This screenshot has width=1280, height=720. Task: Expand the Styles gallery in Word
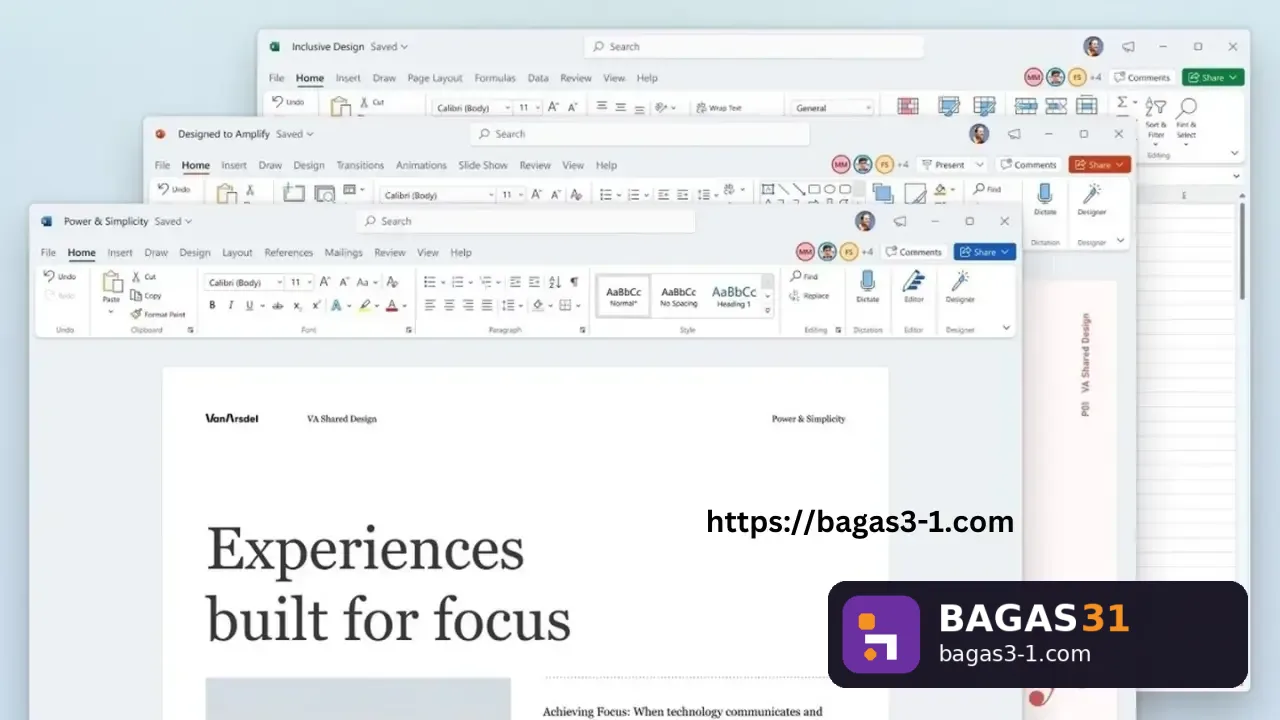[x=768, y=311]
